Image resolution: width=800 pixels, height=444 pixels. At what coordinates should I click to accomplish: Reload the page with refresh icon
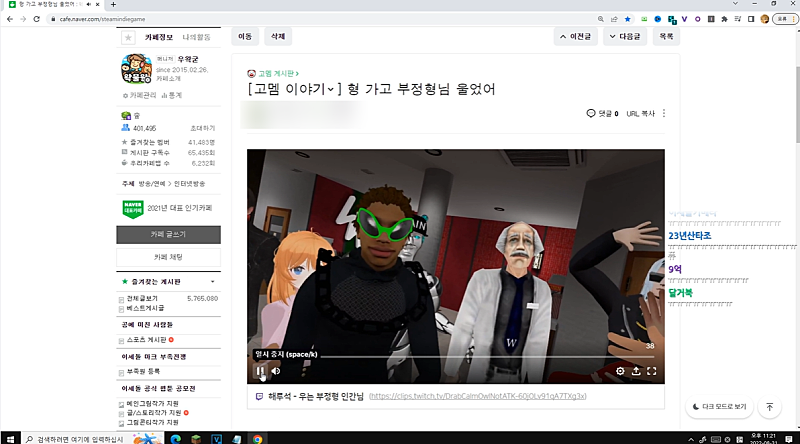click(36, 19)
